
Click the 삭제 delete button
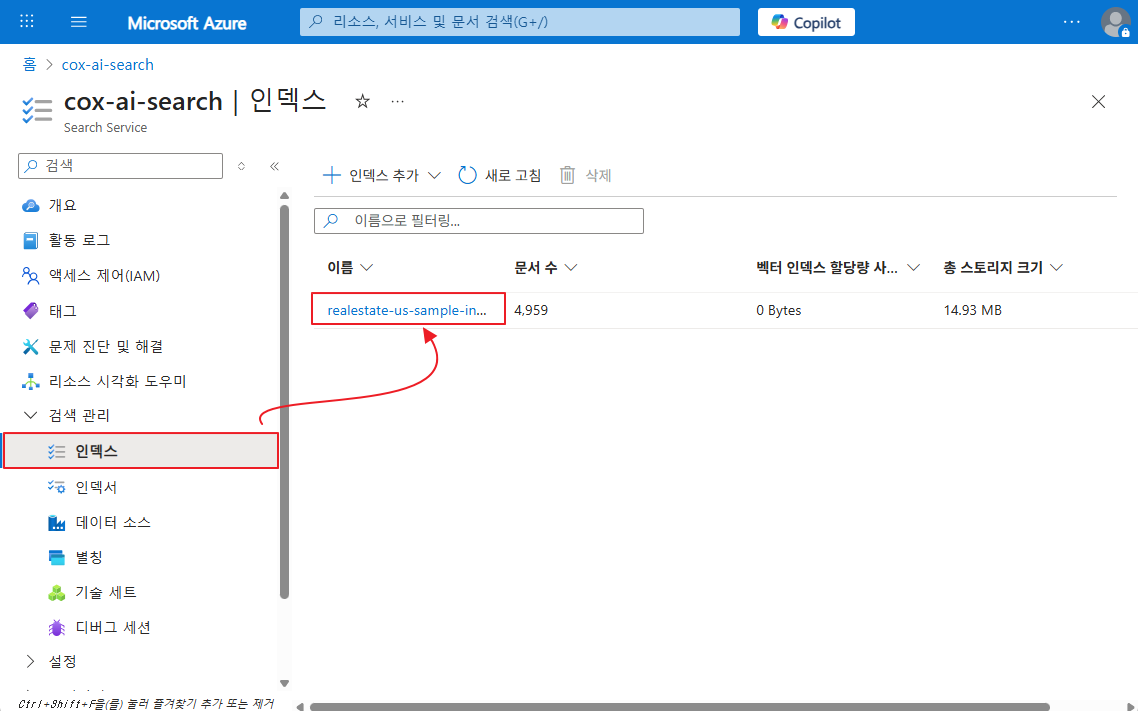586,175
